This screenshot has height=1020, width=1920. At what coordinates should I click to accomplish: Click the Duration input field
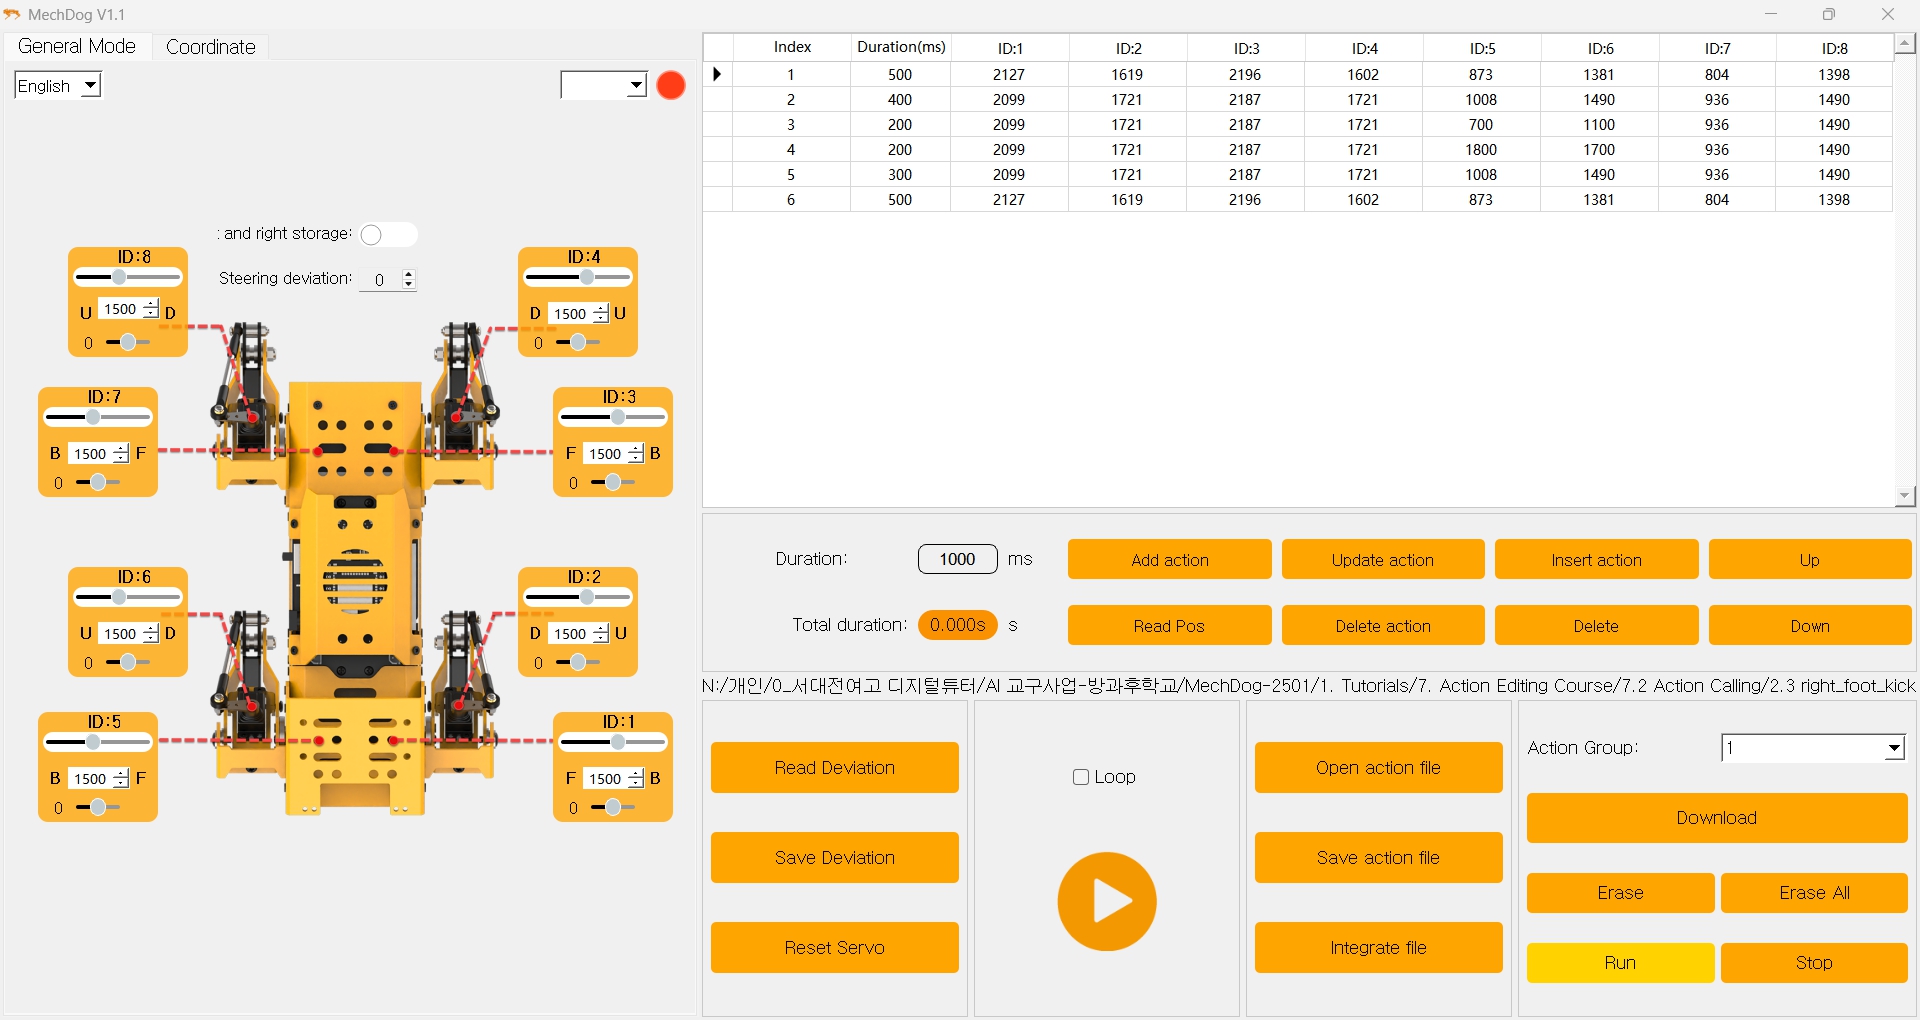(957, 559)
